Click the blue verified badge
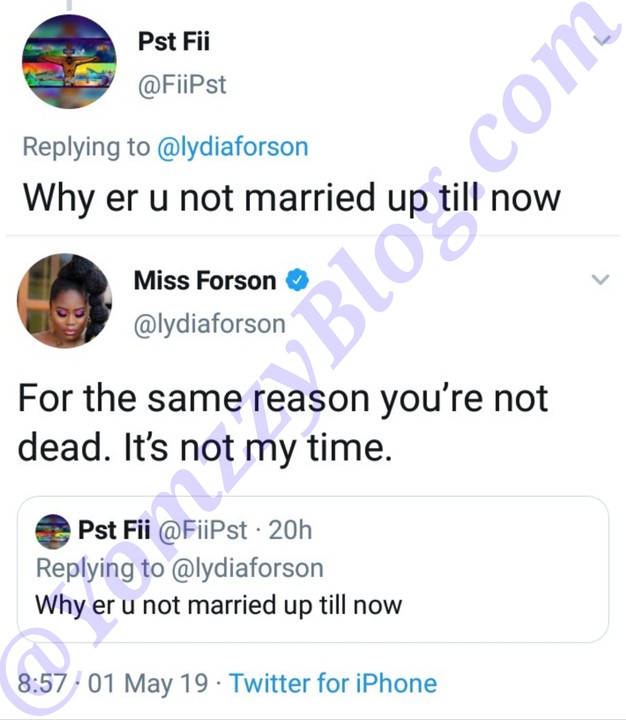Viewport: 626px width, 720px height. click(298, 280)
